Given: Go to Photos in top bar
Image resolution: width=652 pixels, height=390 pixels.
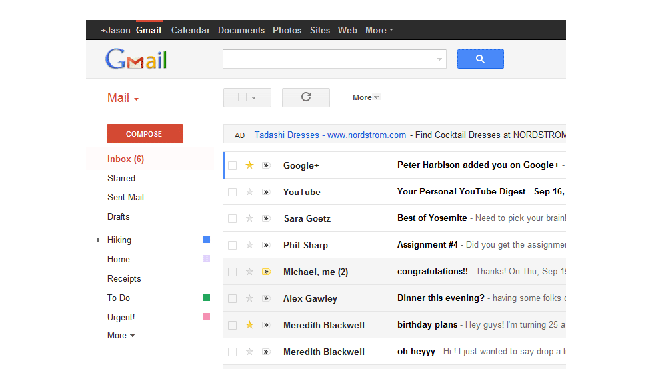Looking at the screenshot, I should (287, 30).
